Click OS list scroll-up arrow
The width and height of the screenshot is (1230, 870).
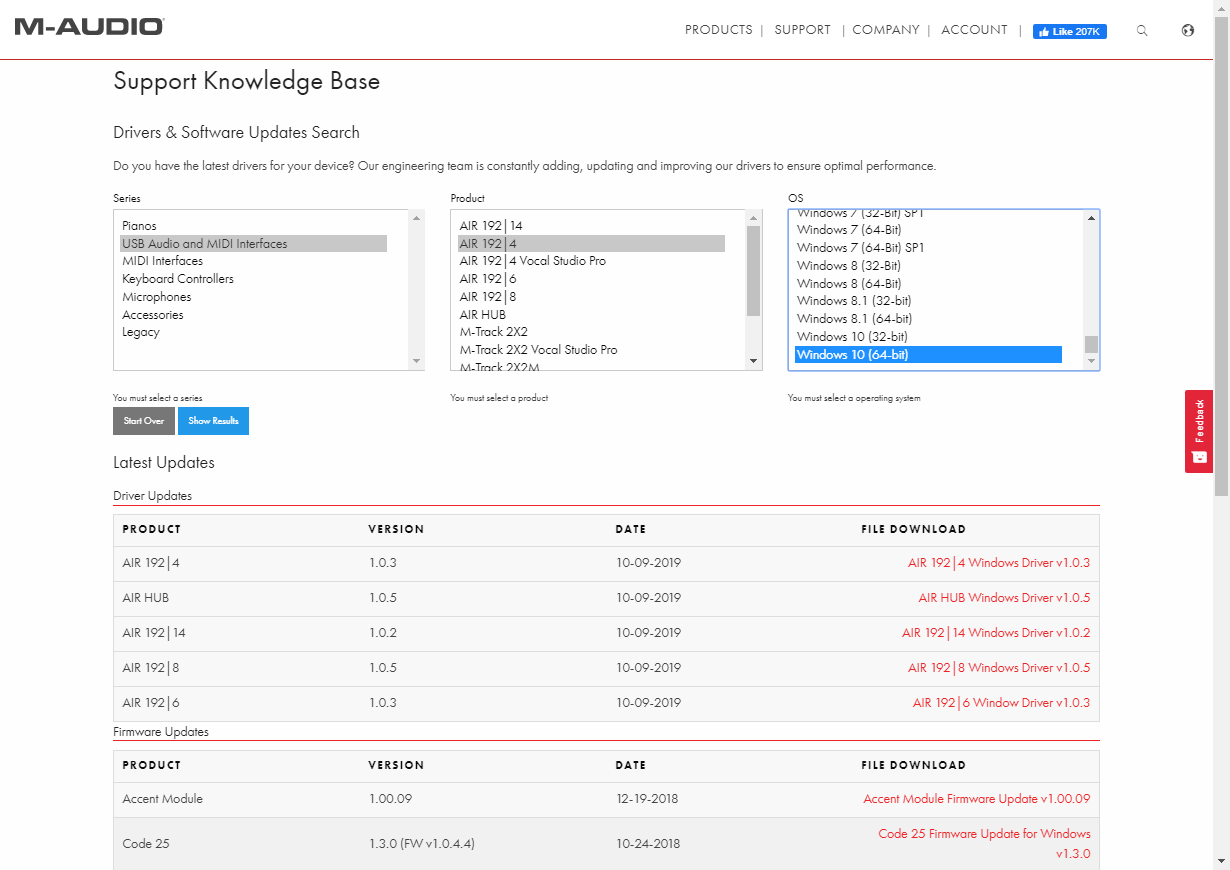1091,218
